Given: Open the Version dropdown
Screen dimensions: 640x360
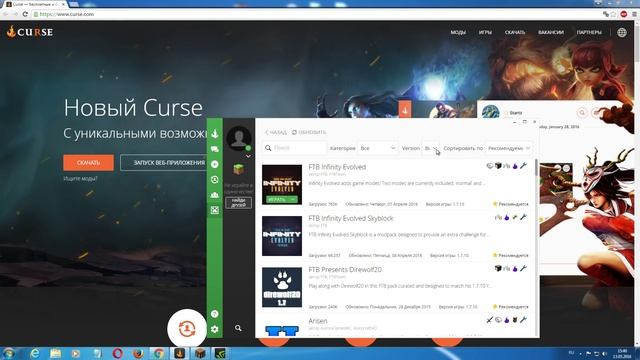Looking at the screenshot, I should [430, 148].
